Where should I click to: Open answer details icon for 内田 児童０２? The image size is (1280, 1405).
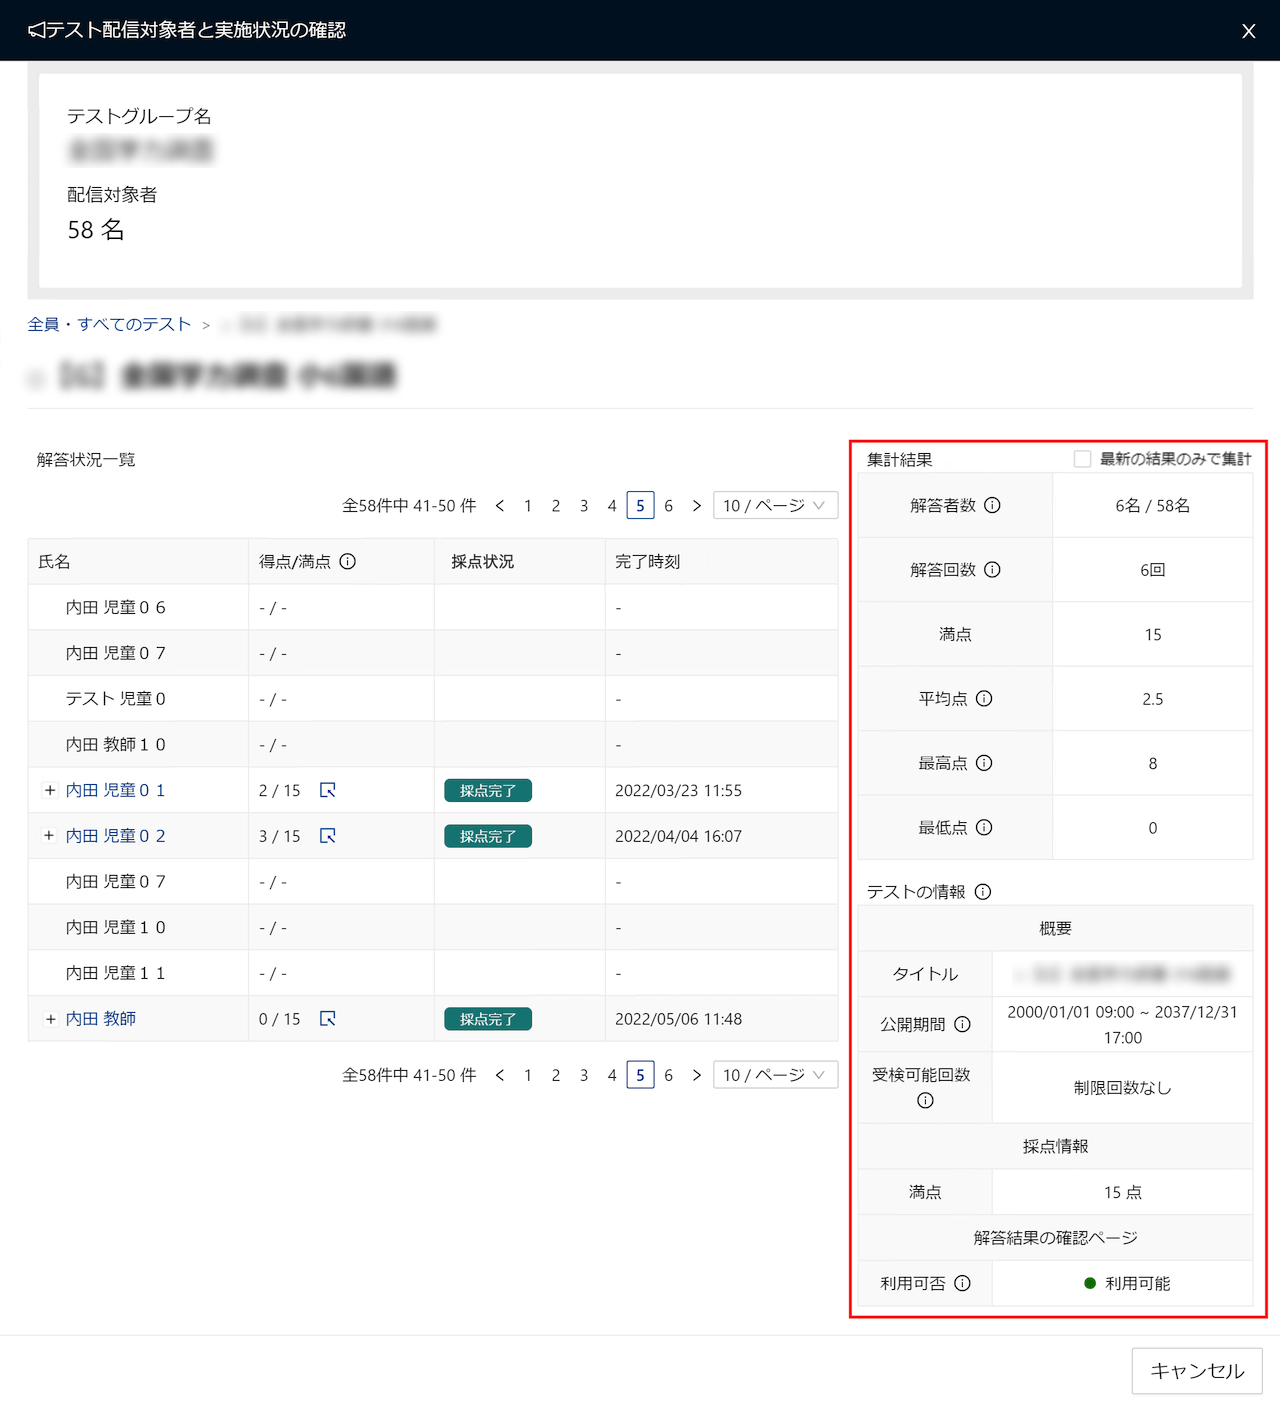click(x=327, y=836)
